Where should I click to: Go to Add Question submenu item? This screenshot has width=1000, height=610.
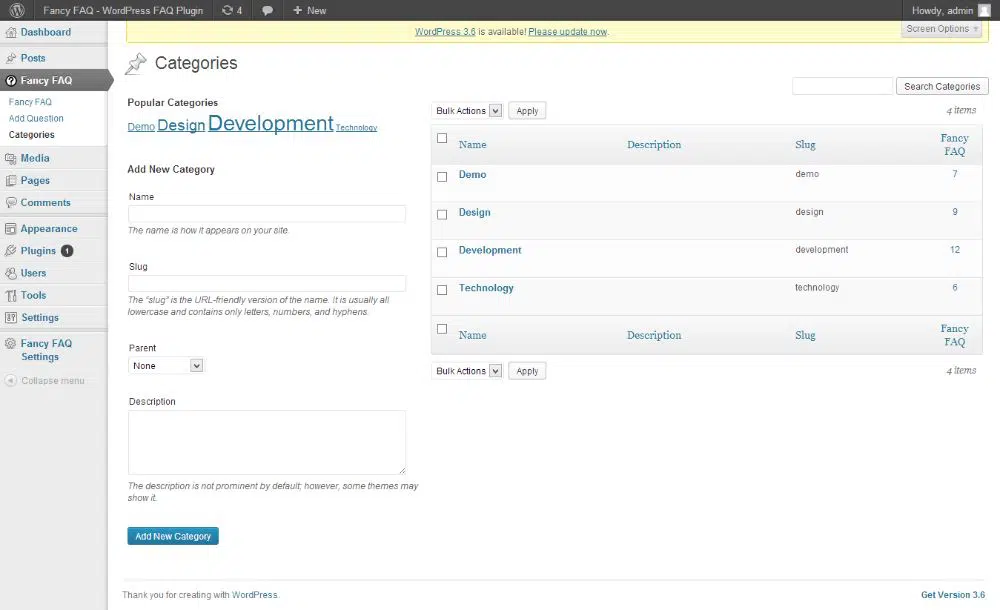tap(36, 118)
